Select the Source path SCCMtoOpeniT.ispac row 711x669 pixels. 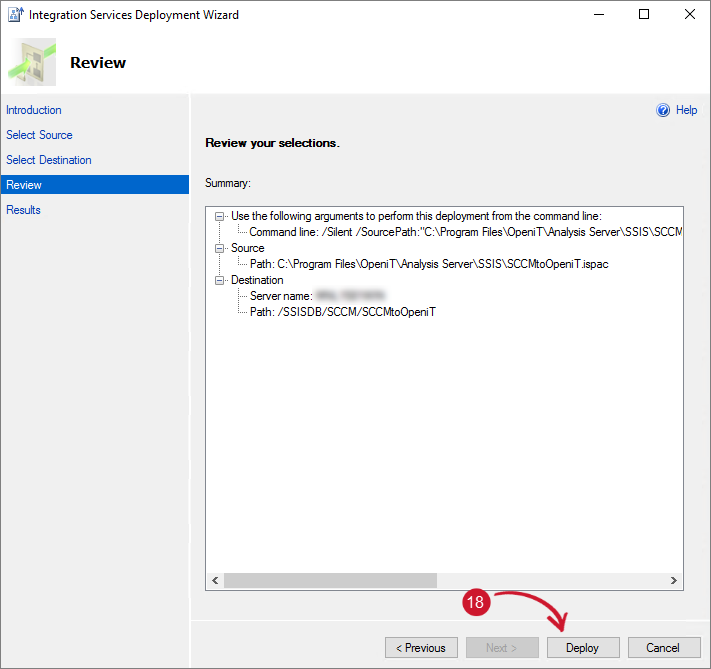[x=429, y=264]
